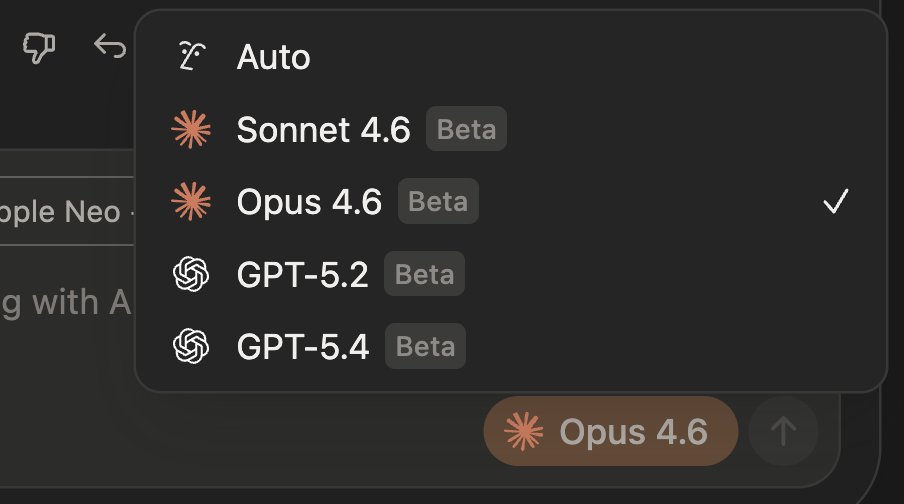Click the thumbs down feedback icon
904x504 pixels.
(x=39, y=47)
